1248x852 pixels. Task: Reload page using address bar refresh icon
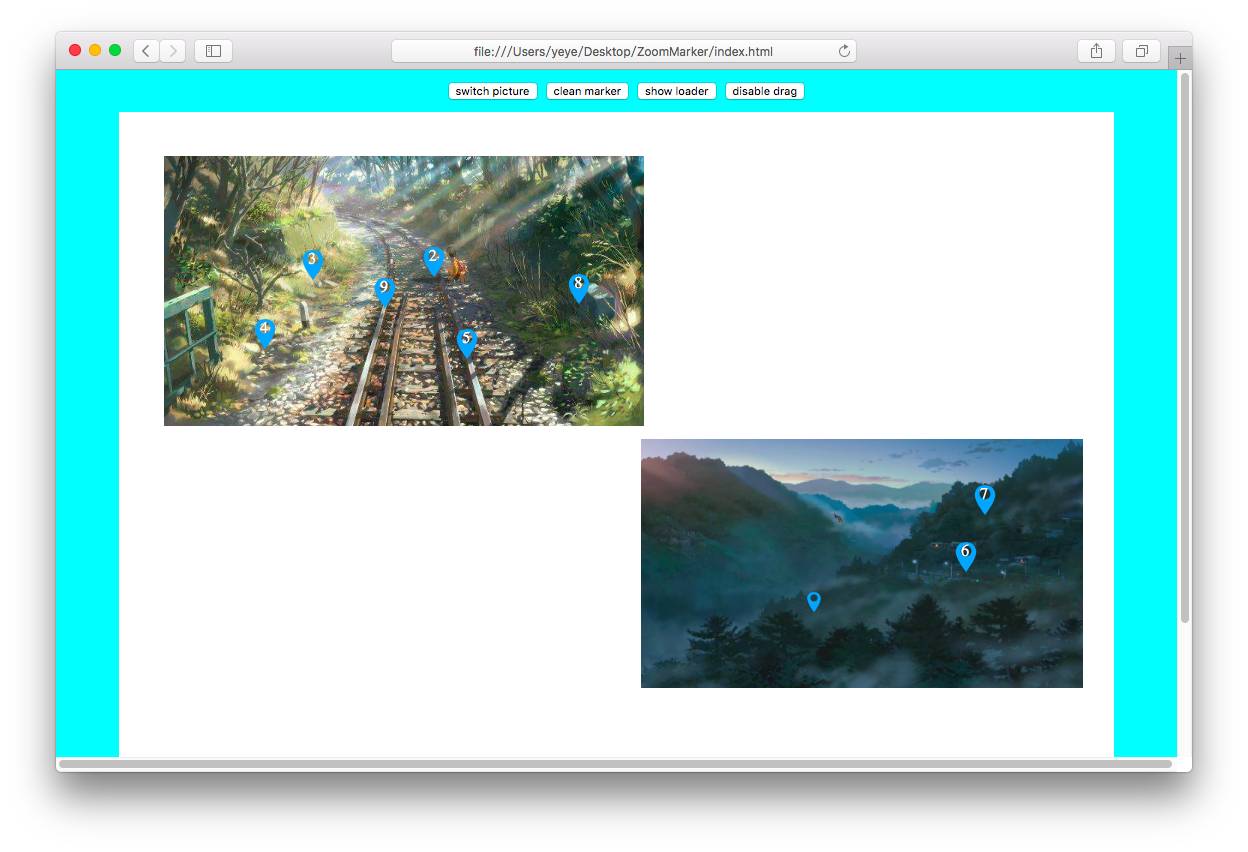[x=844, y=51]
